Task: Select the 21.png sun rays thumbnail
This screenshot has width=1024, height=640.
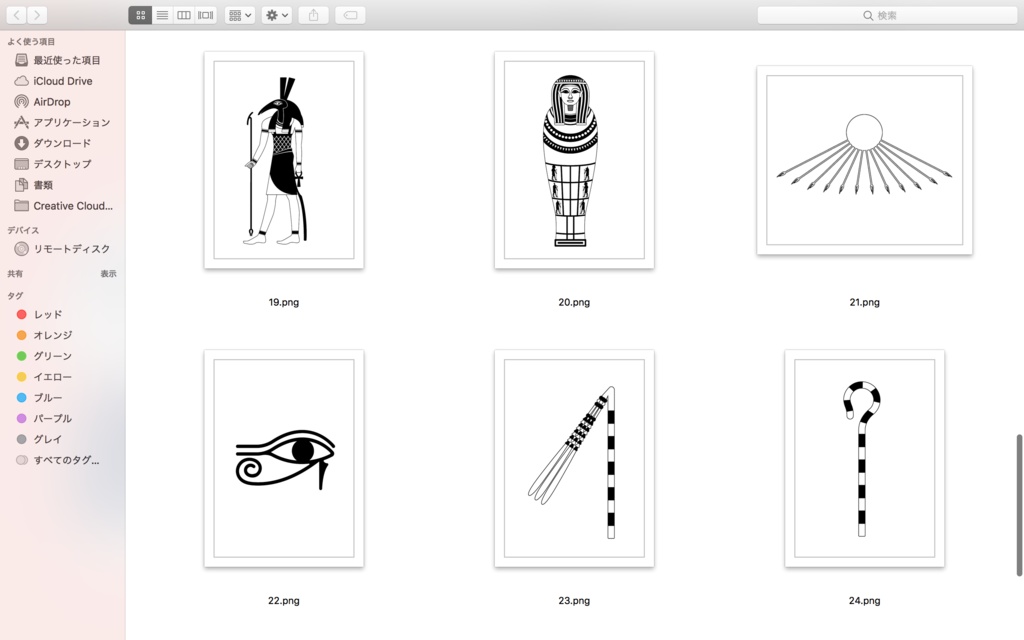Action: pyautogui.click(x=865, y=160)
